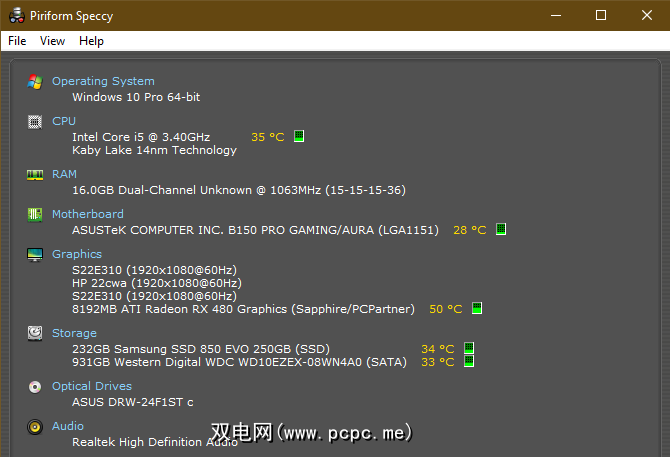Click the 34 °C SSD temperature value
The width and height of the screenshot is (670, 457).
pos(438,349)
